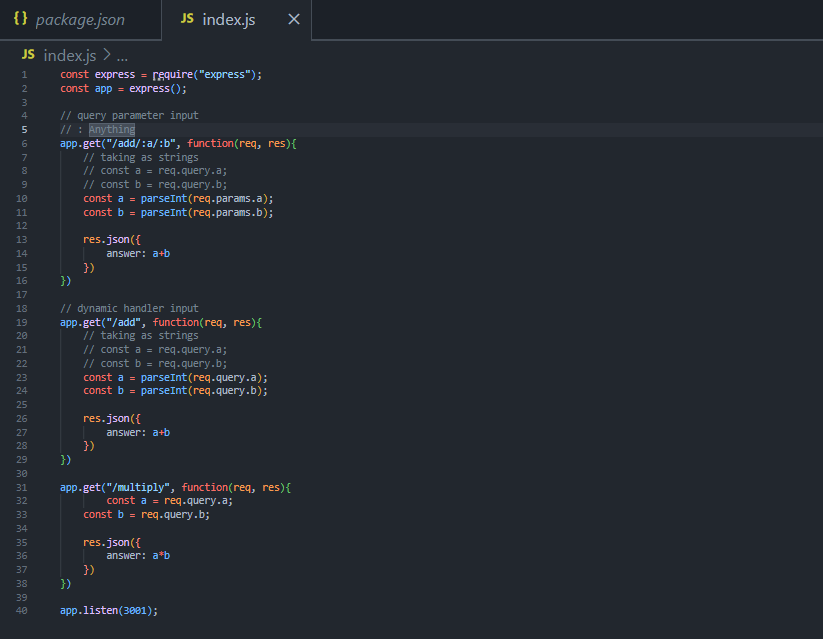Click the closing '})' on line 16
The width and height of the screenshot is (823, 639).
pos(66,281)
